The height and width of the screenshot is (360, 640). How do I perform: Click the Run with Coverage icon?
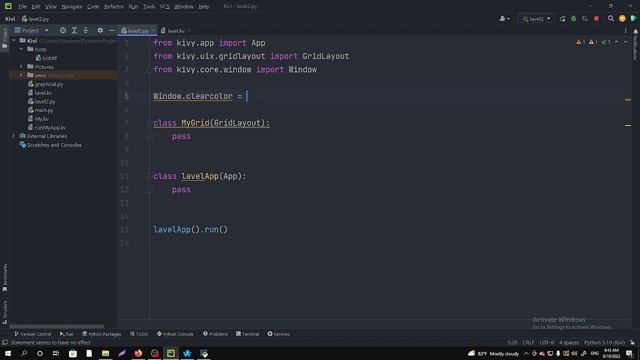click(x=585, y=19)
